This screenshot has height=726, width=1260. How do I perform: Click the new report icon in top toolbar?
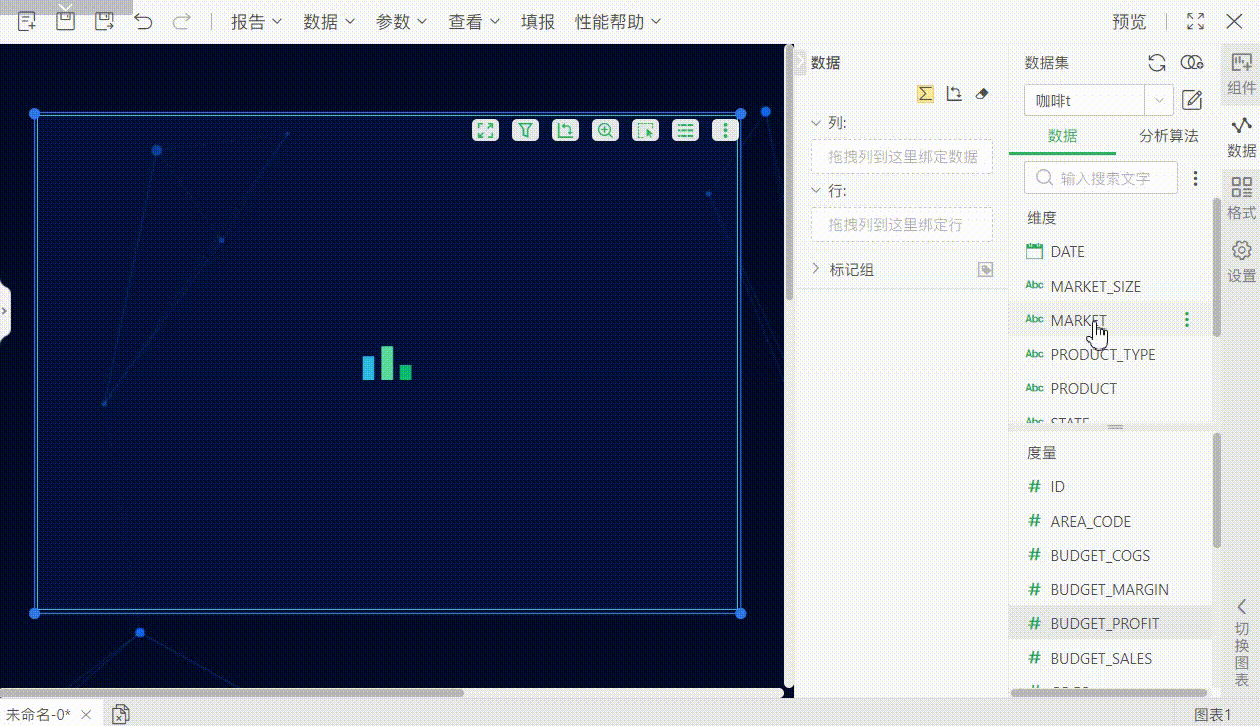pyautogui.click(x=27, y=21)
